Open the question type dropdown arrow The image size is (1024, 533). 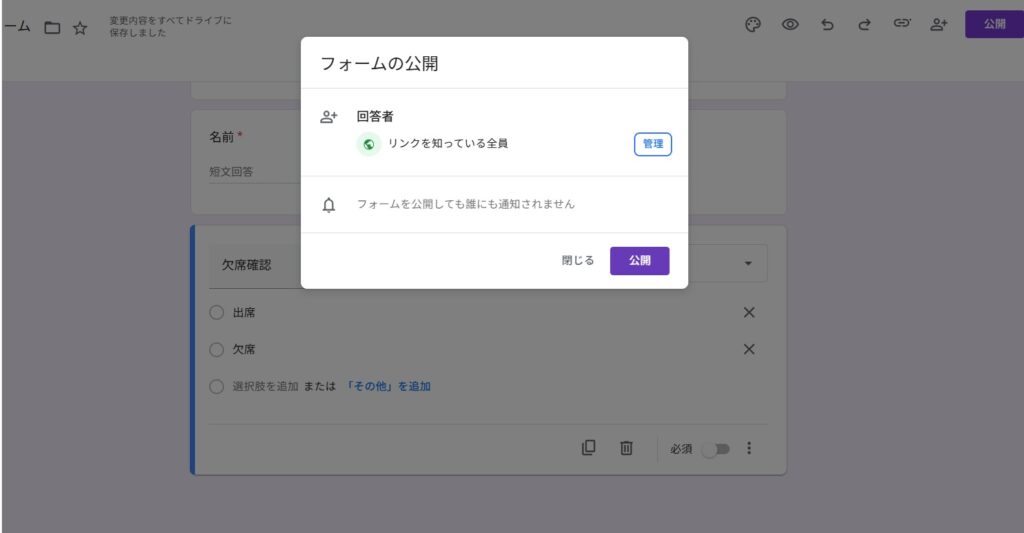coord(748,263)
